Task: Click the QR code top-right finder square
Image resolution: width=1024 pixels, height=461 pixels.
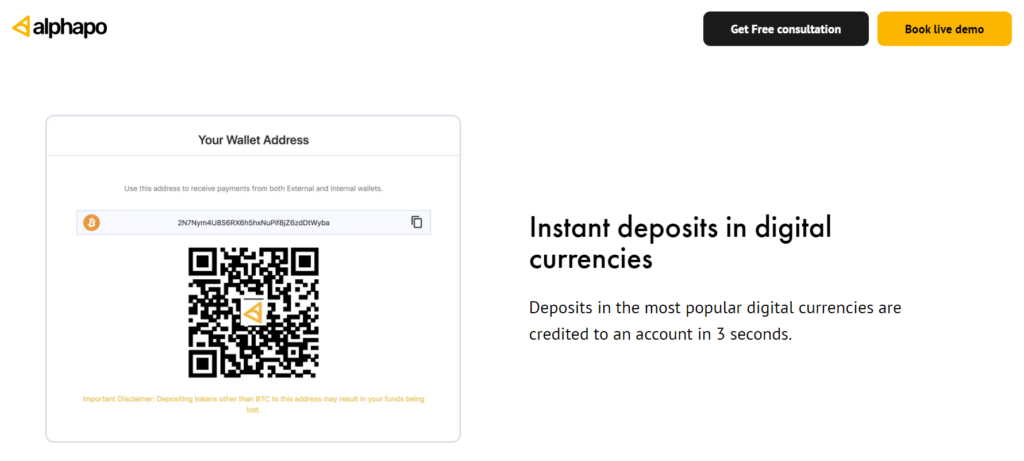Action: tap(304, 262)
